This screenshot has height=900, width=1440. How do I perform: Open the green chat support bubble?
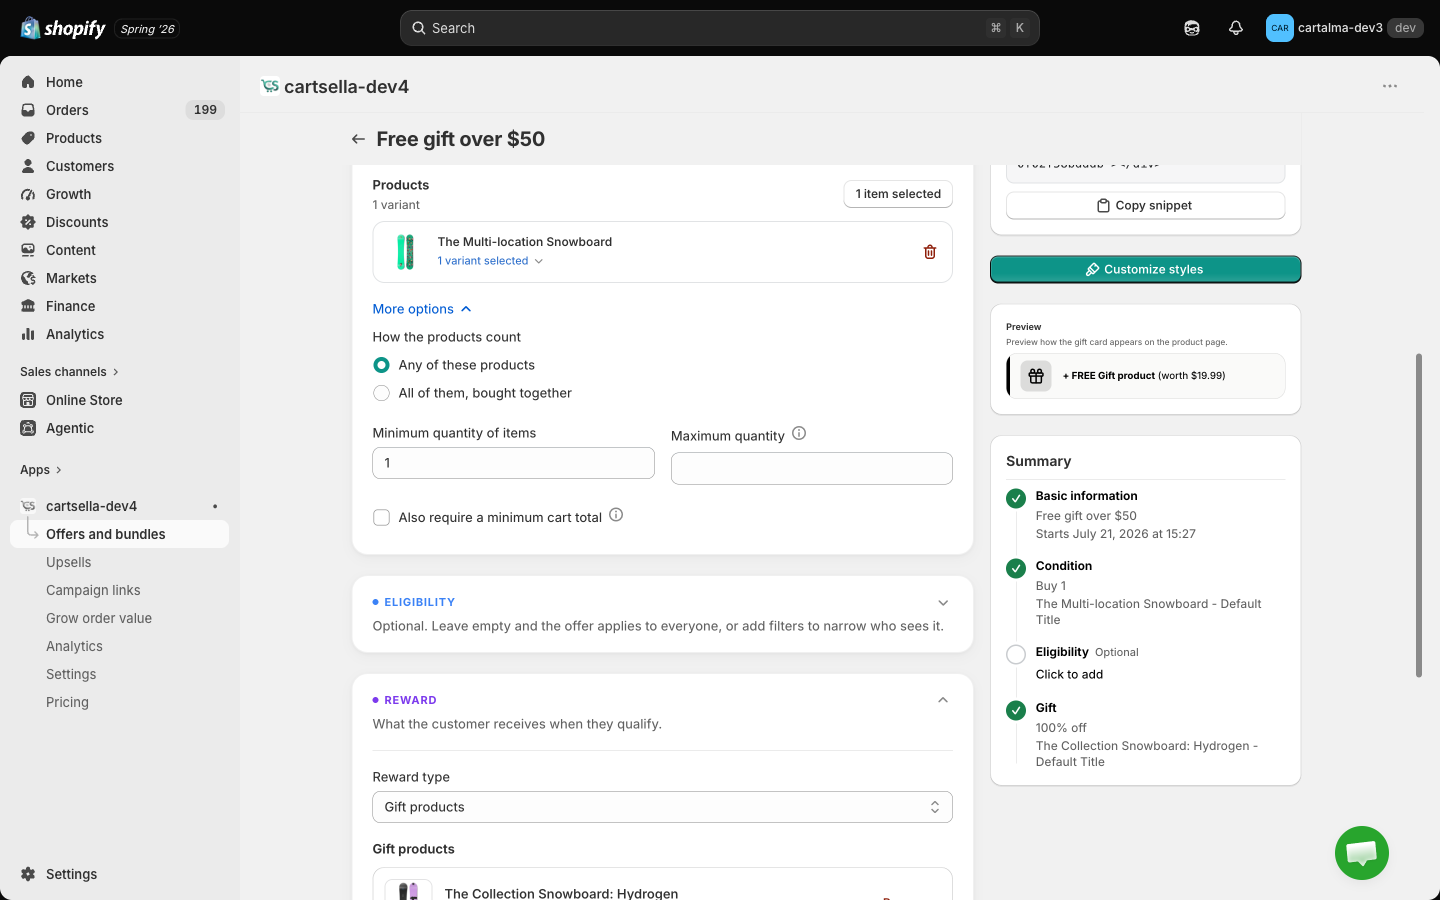[1362, 853]
